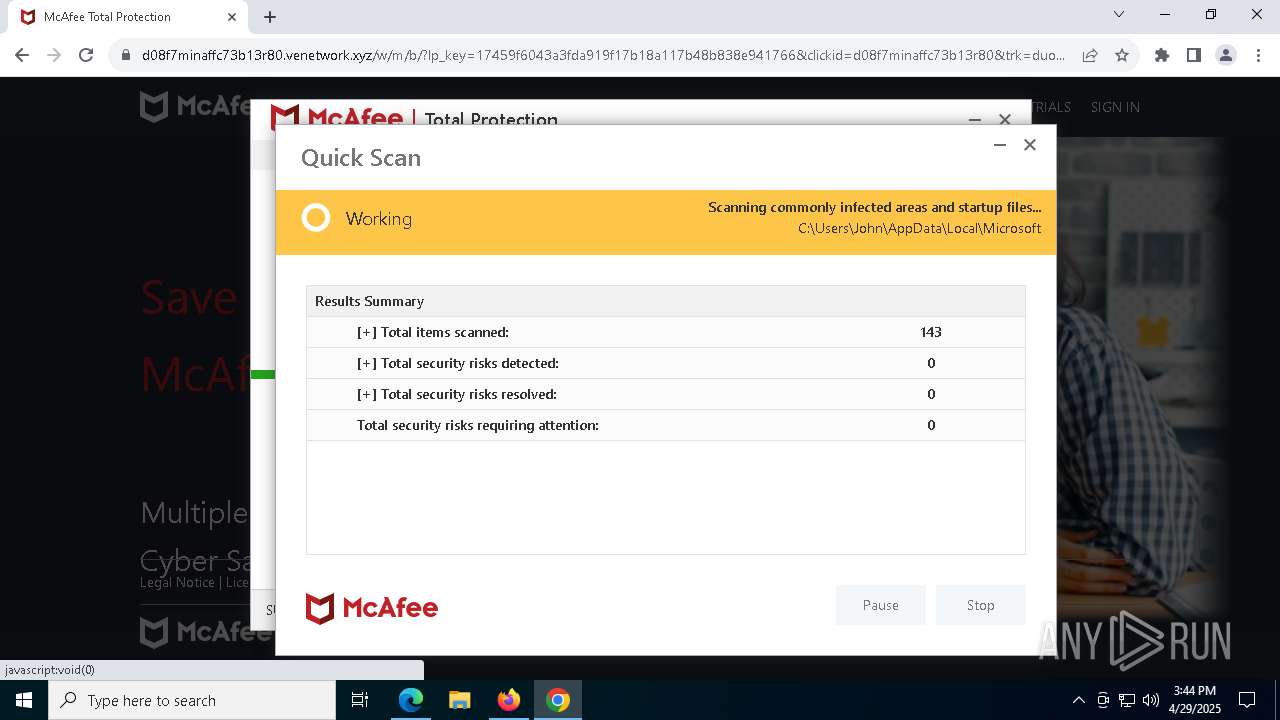Share this page icon
Screen dimensions: 1280x720
[x=1090, y=56]
